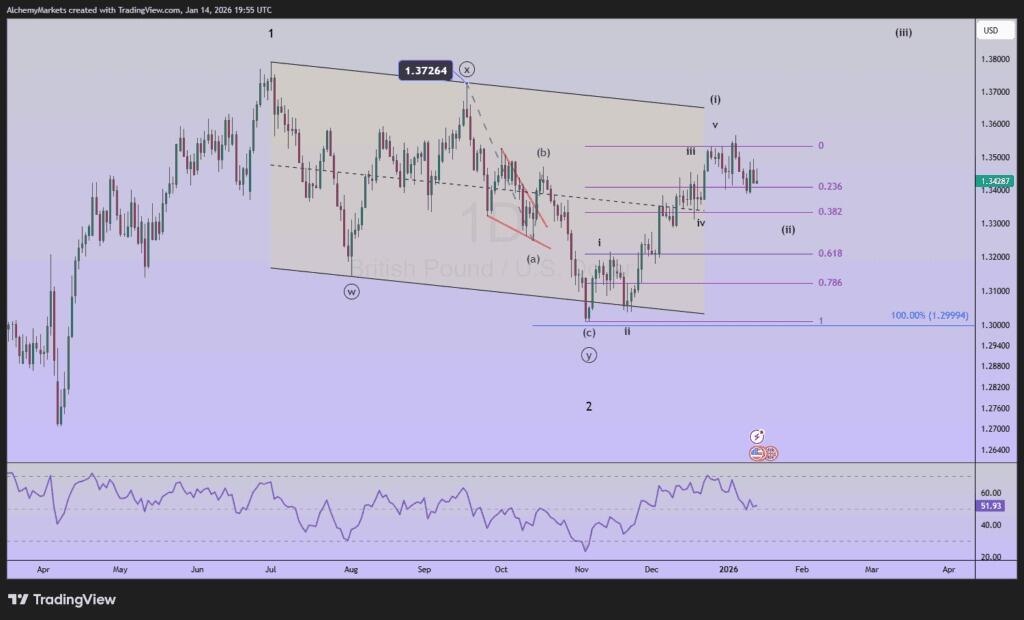Click the TradingView logo at bottom left
Image resolution: width=1024 pixels, height=620 pixels.
click(20, 599)
